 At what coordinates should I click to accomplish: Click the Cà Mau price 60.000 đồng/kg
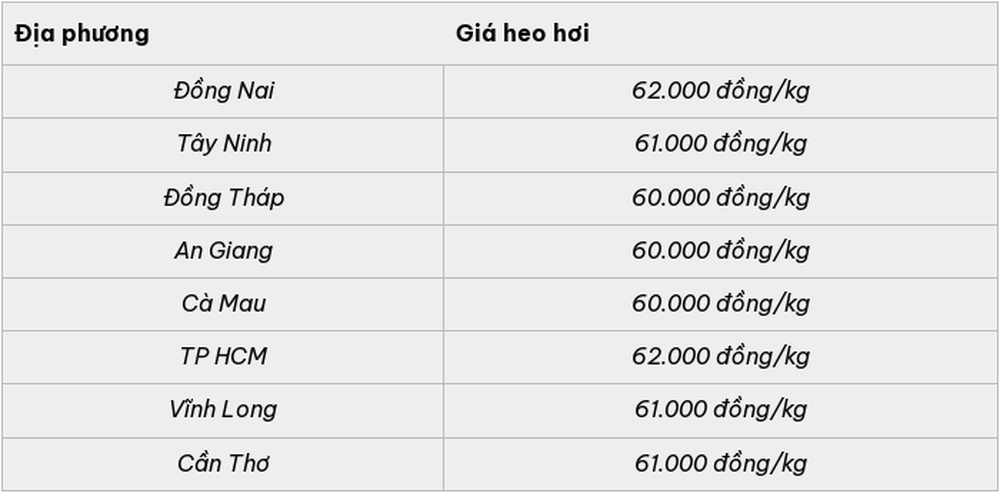tap(721, 304)
